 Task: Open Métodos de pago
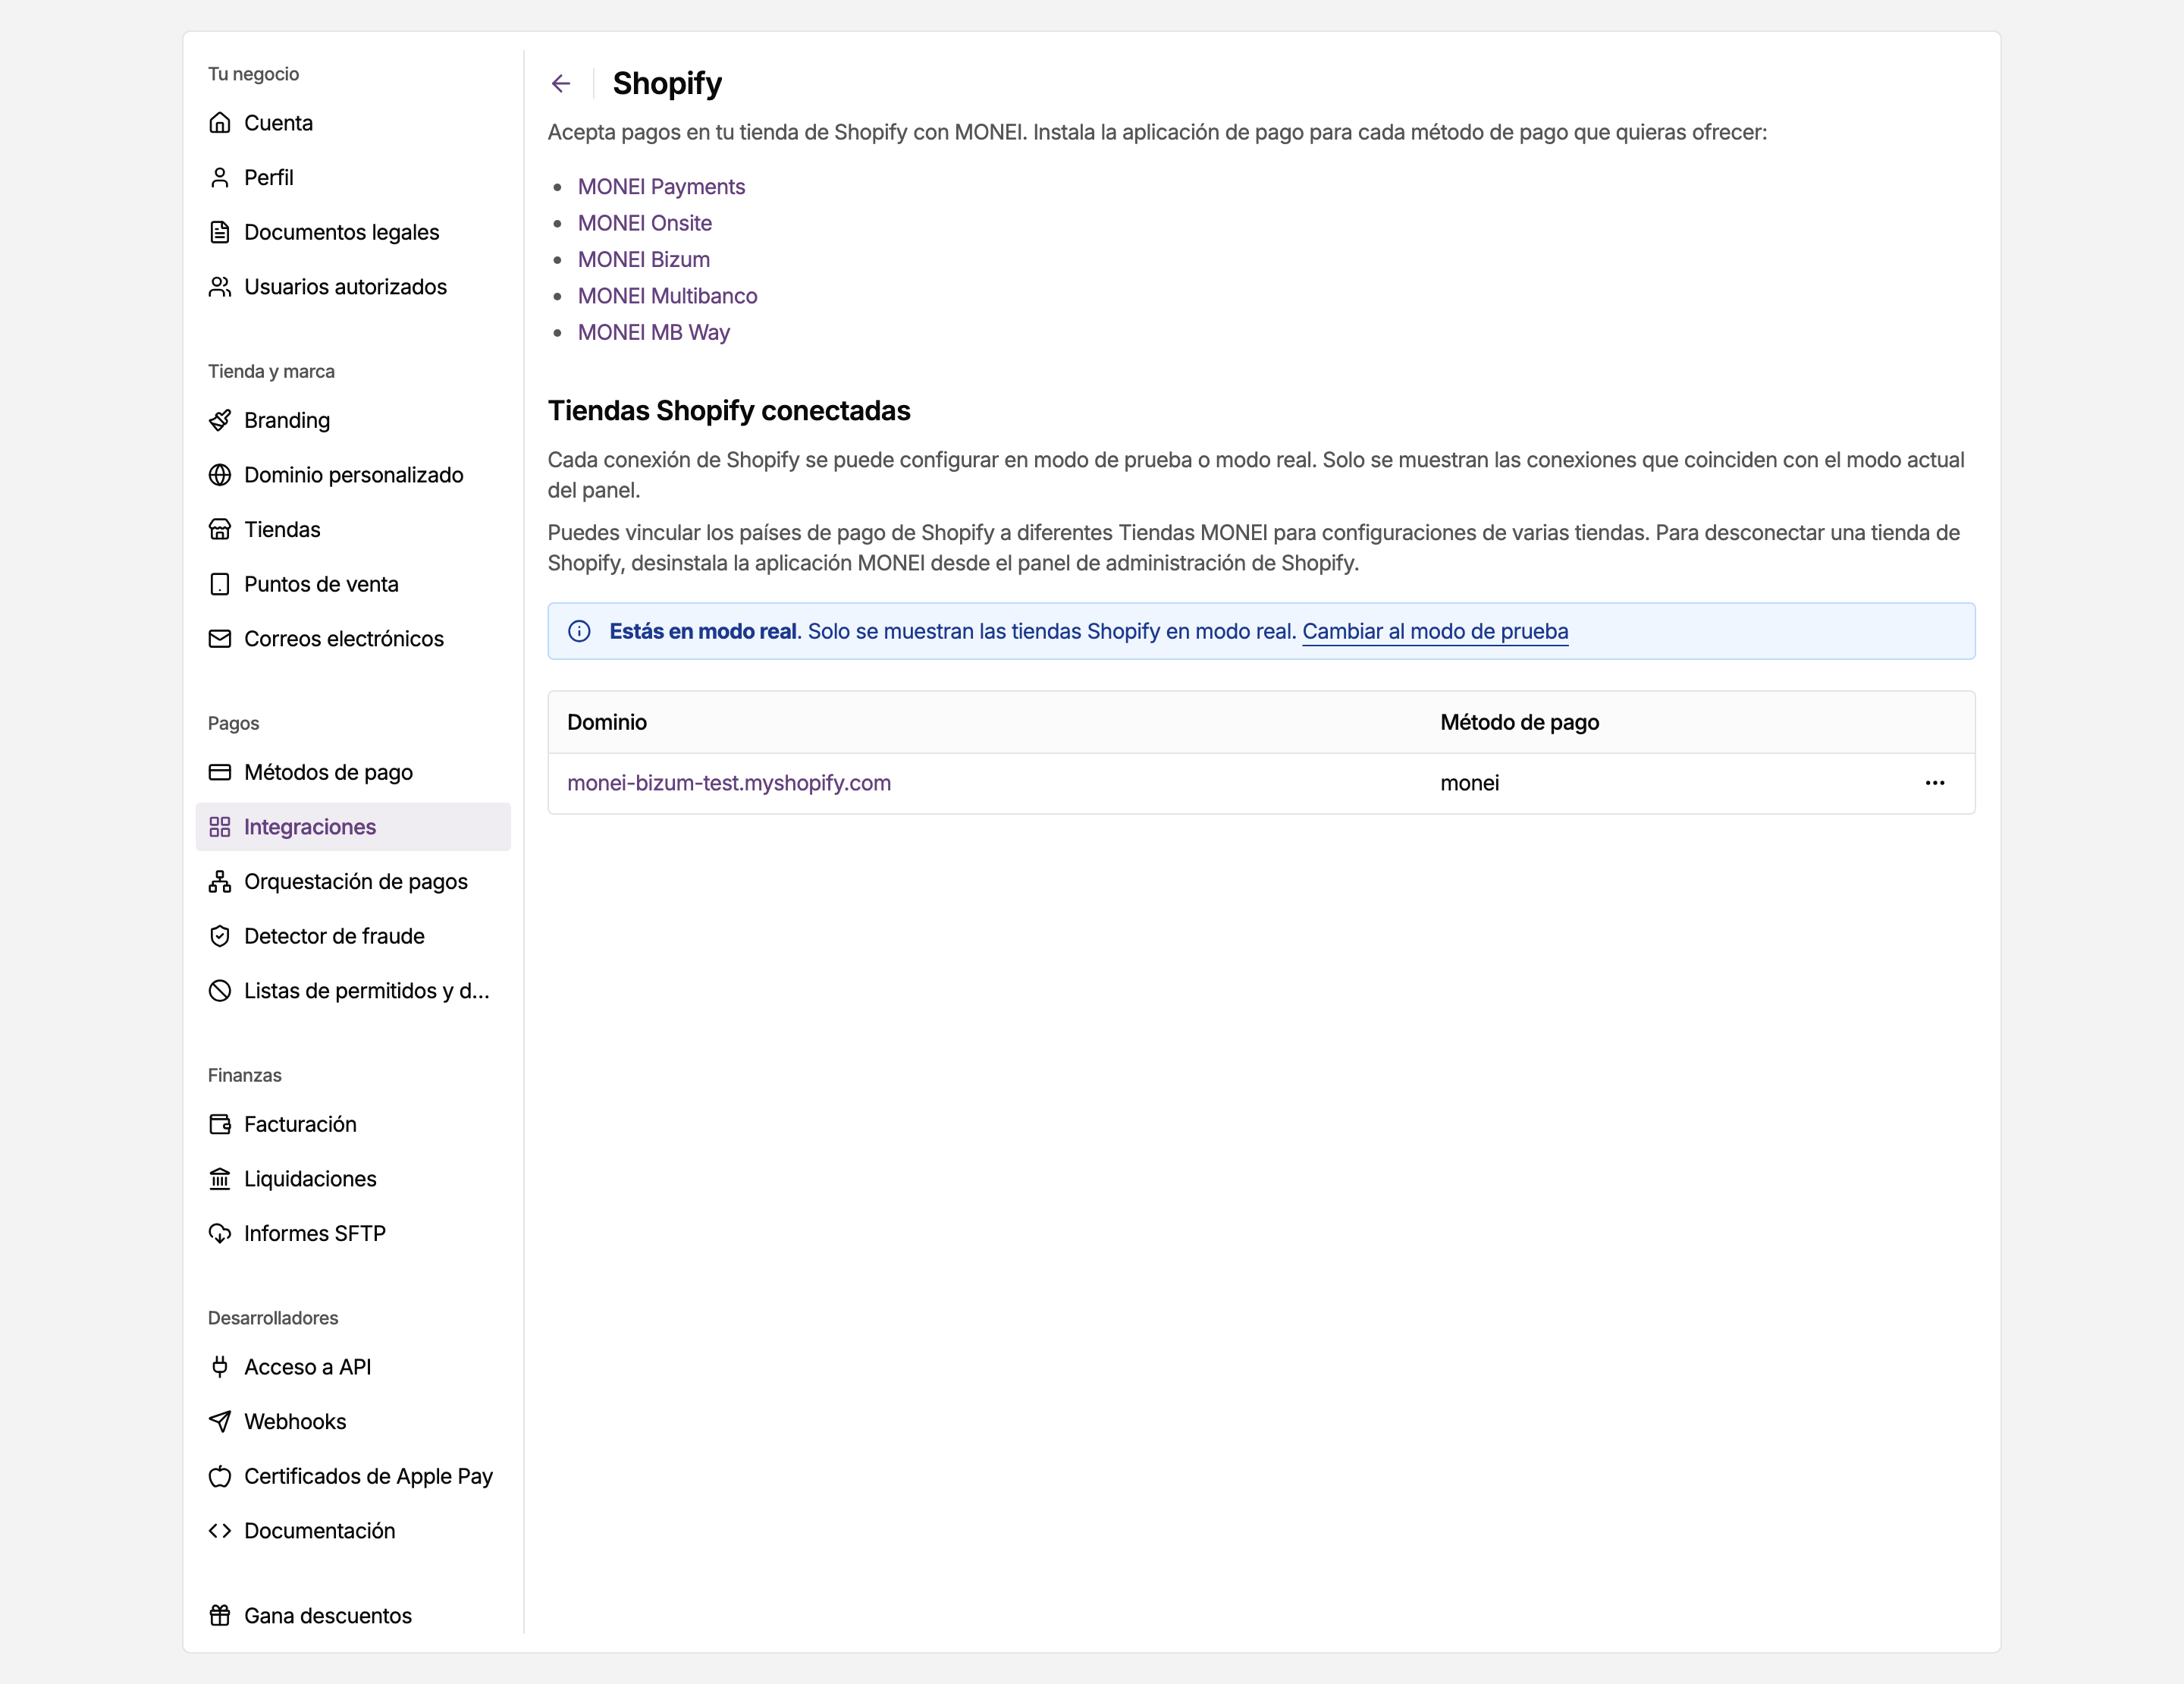point(353,772)
